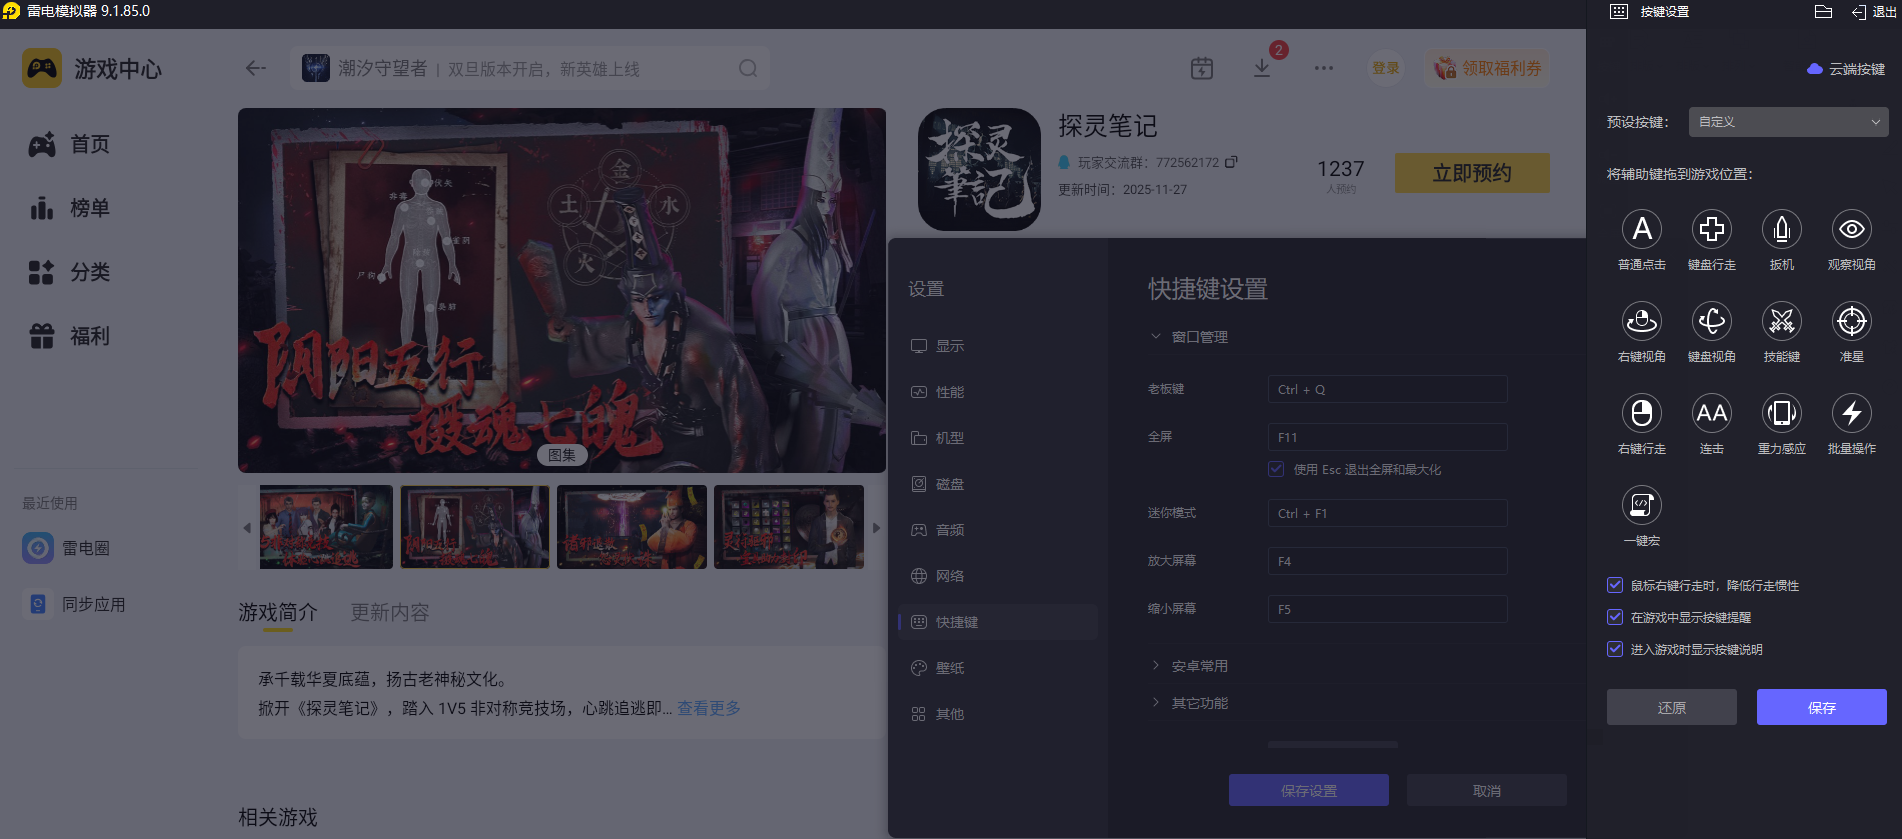1902x839 pixels.
Task: Open 其他 settings category
Action: [998, 714]
